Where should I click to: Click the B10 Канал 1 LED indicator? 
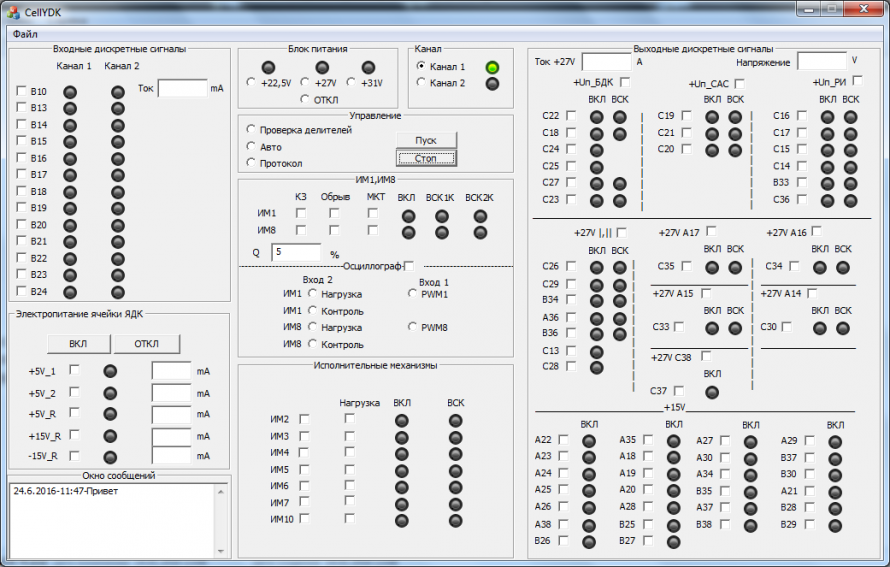coord(70,92)
